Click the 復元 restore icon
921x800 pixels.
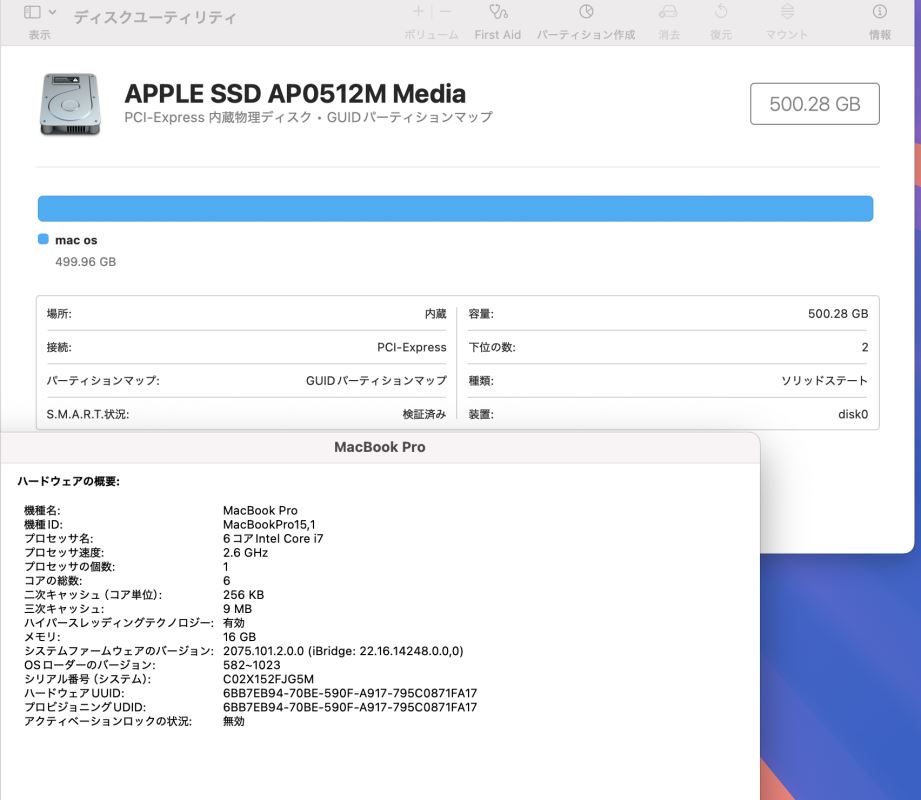point(721,12)
